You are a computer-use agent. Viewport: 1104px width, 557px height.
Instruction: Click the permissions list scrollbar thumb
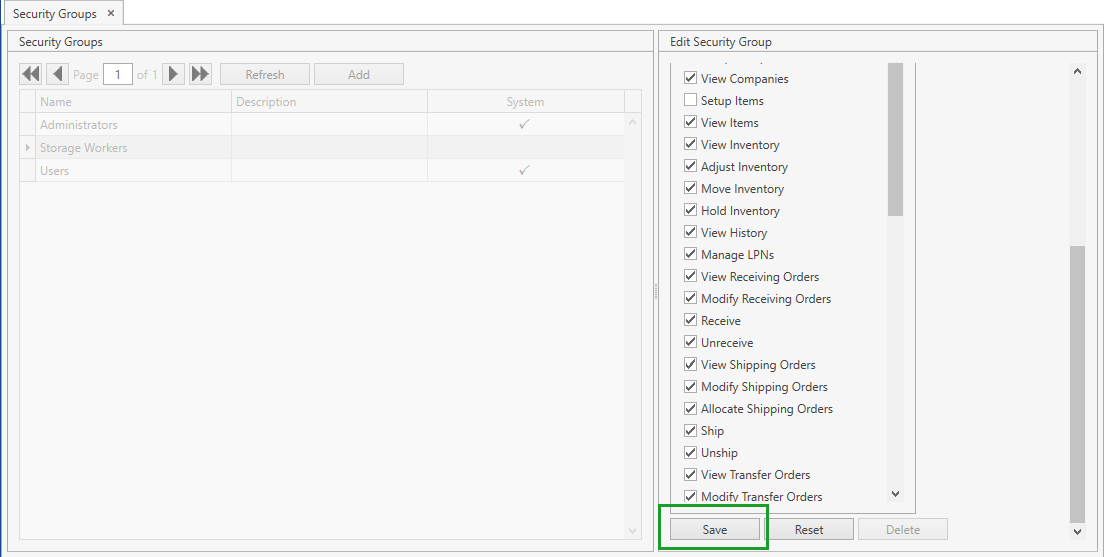pos(895,140)
